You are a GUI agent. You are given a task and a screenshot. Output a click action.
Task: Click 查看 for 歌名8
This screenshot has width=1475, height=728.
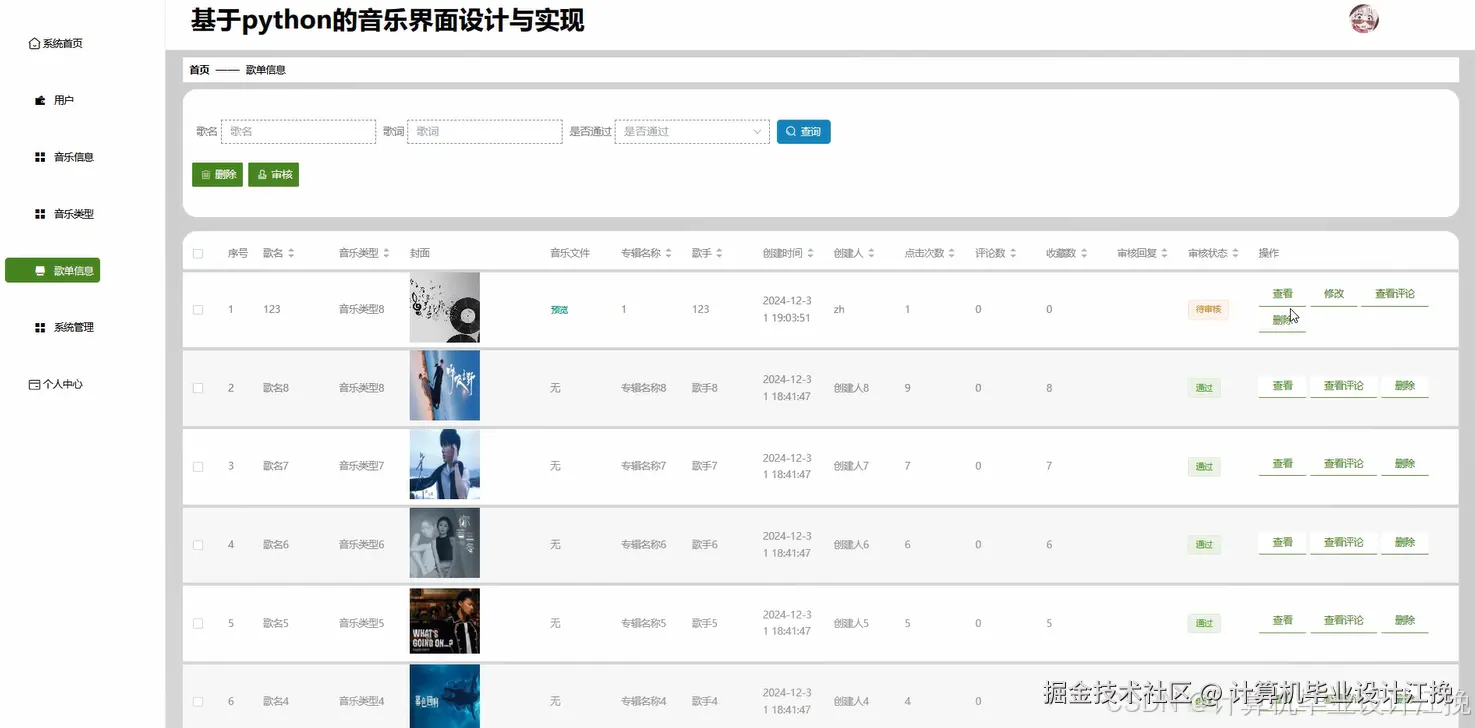(1282, 386)
